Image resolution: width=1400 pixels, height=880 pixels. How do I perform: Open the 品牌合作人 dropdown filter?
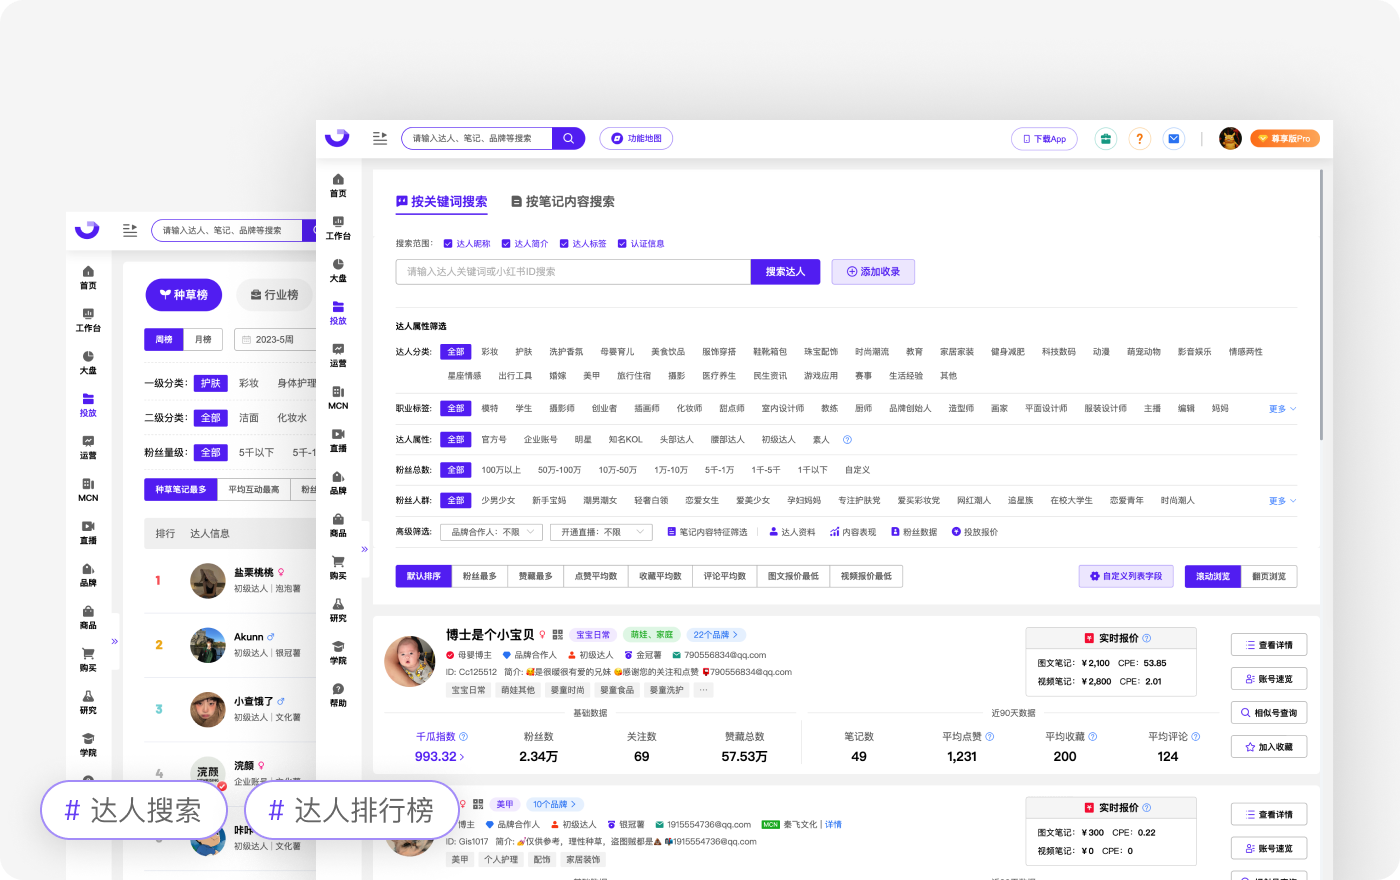point(491,532)
